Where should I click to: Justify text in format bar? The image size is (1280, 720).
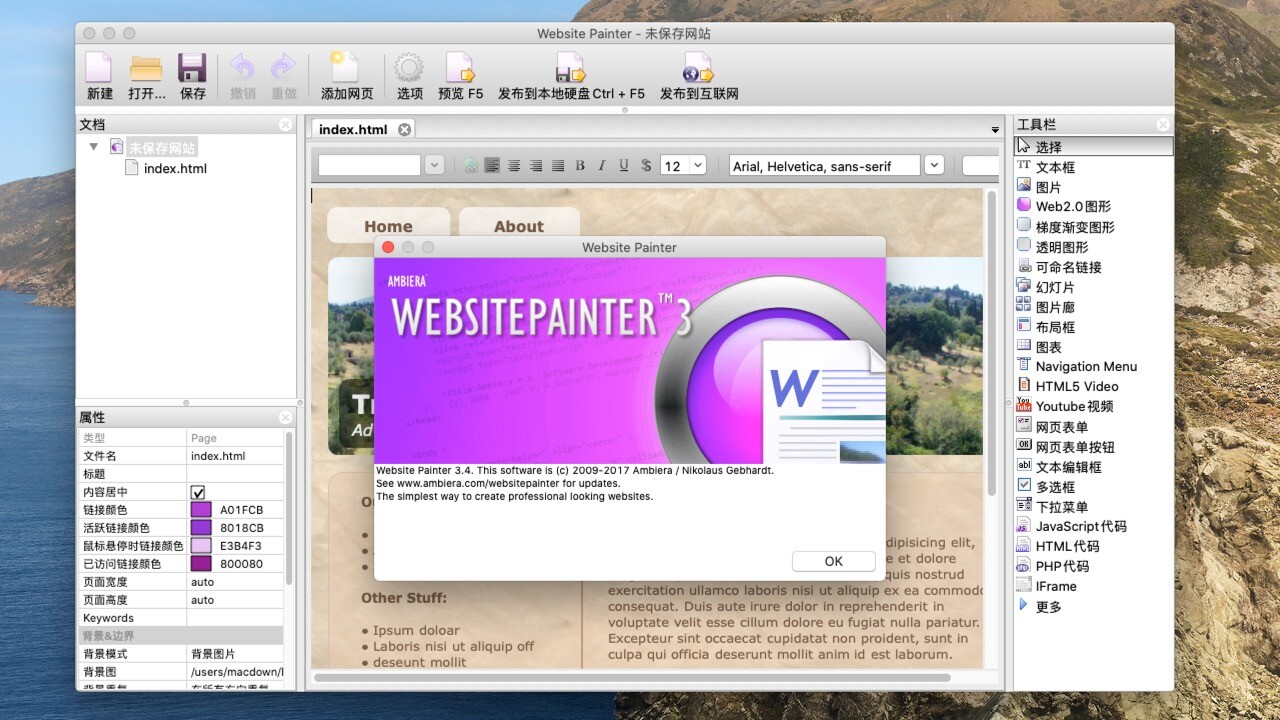[558, 166]
